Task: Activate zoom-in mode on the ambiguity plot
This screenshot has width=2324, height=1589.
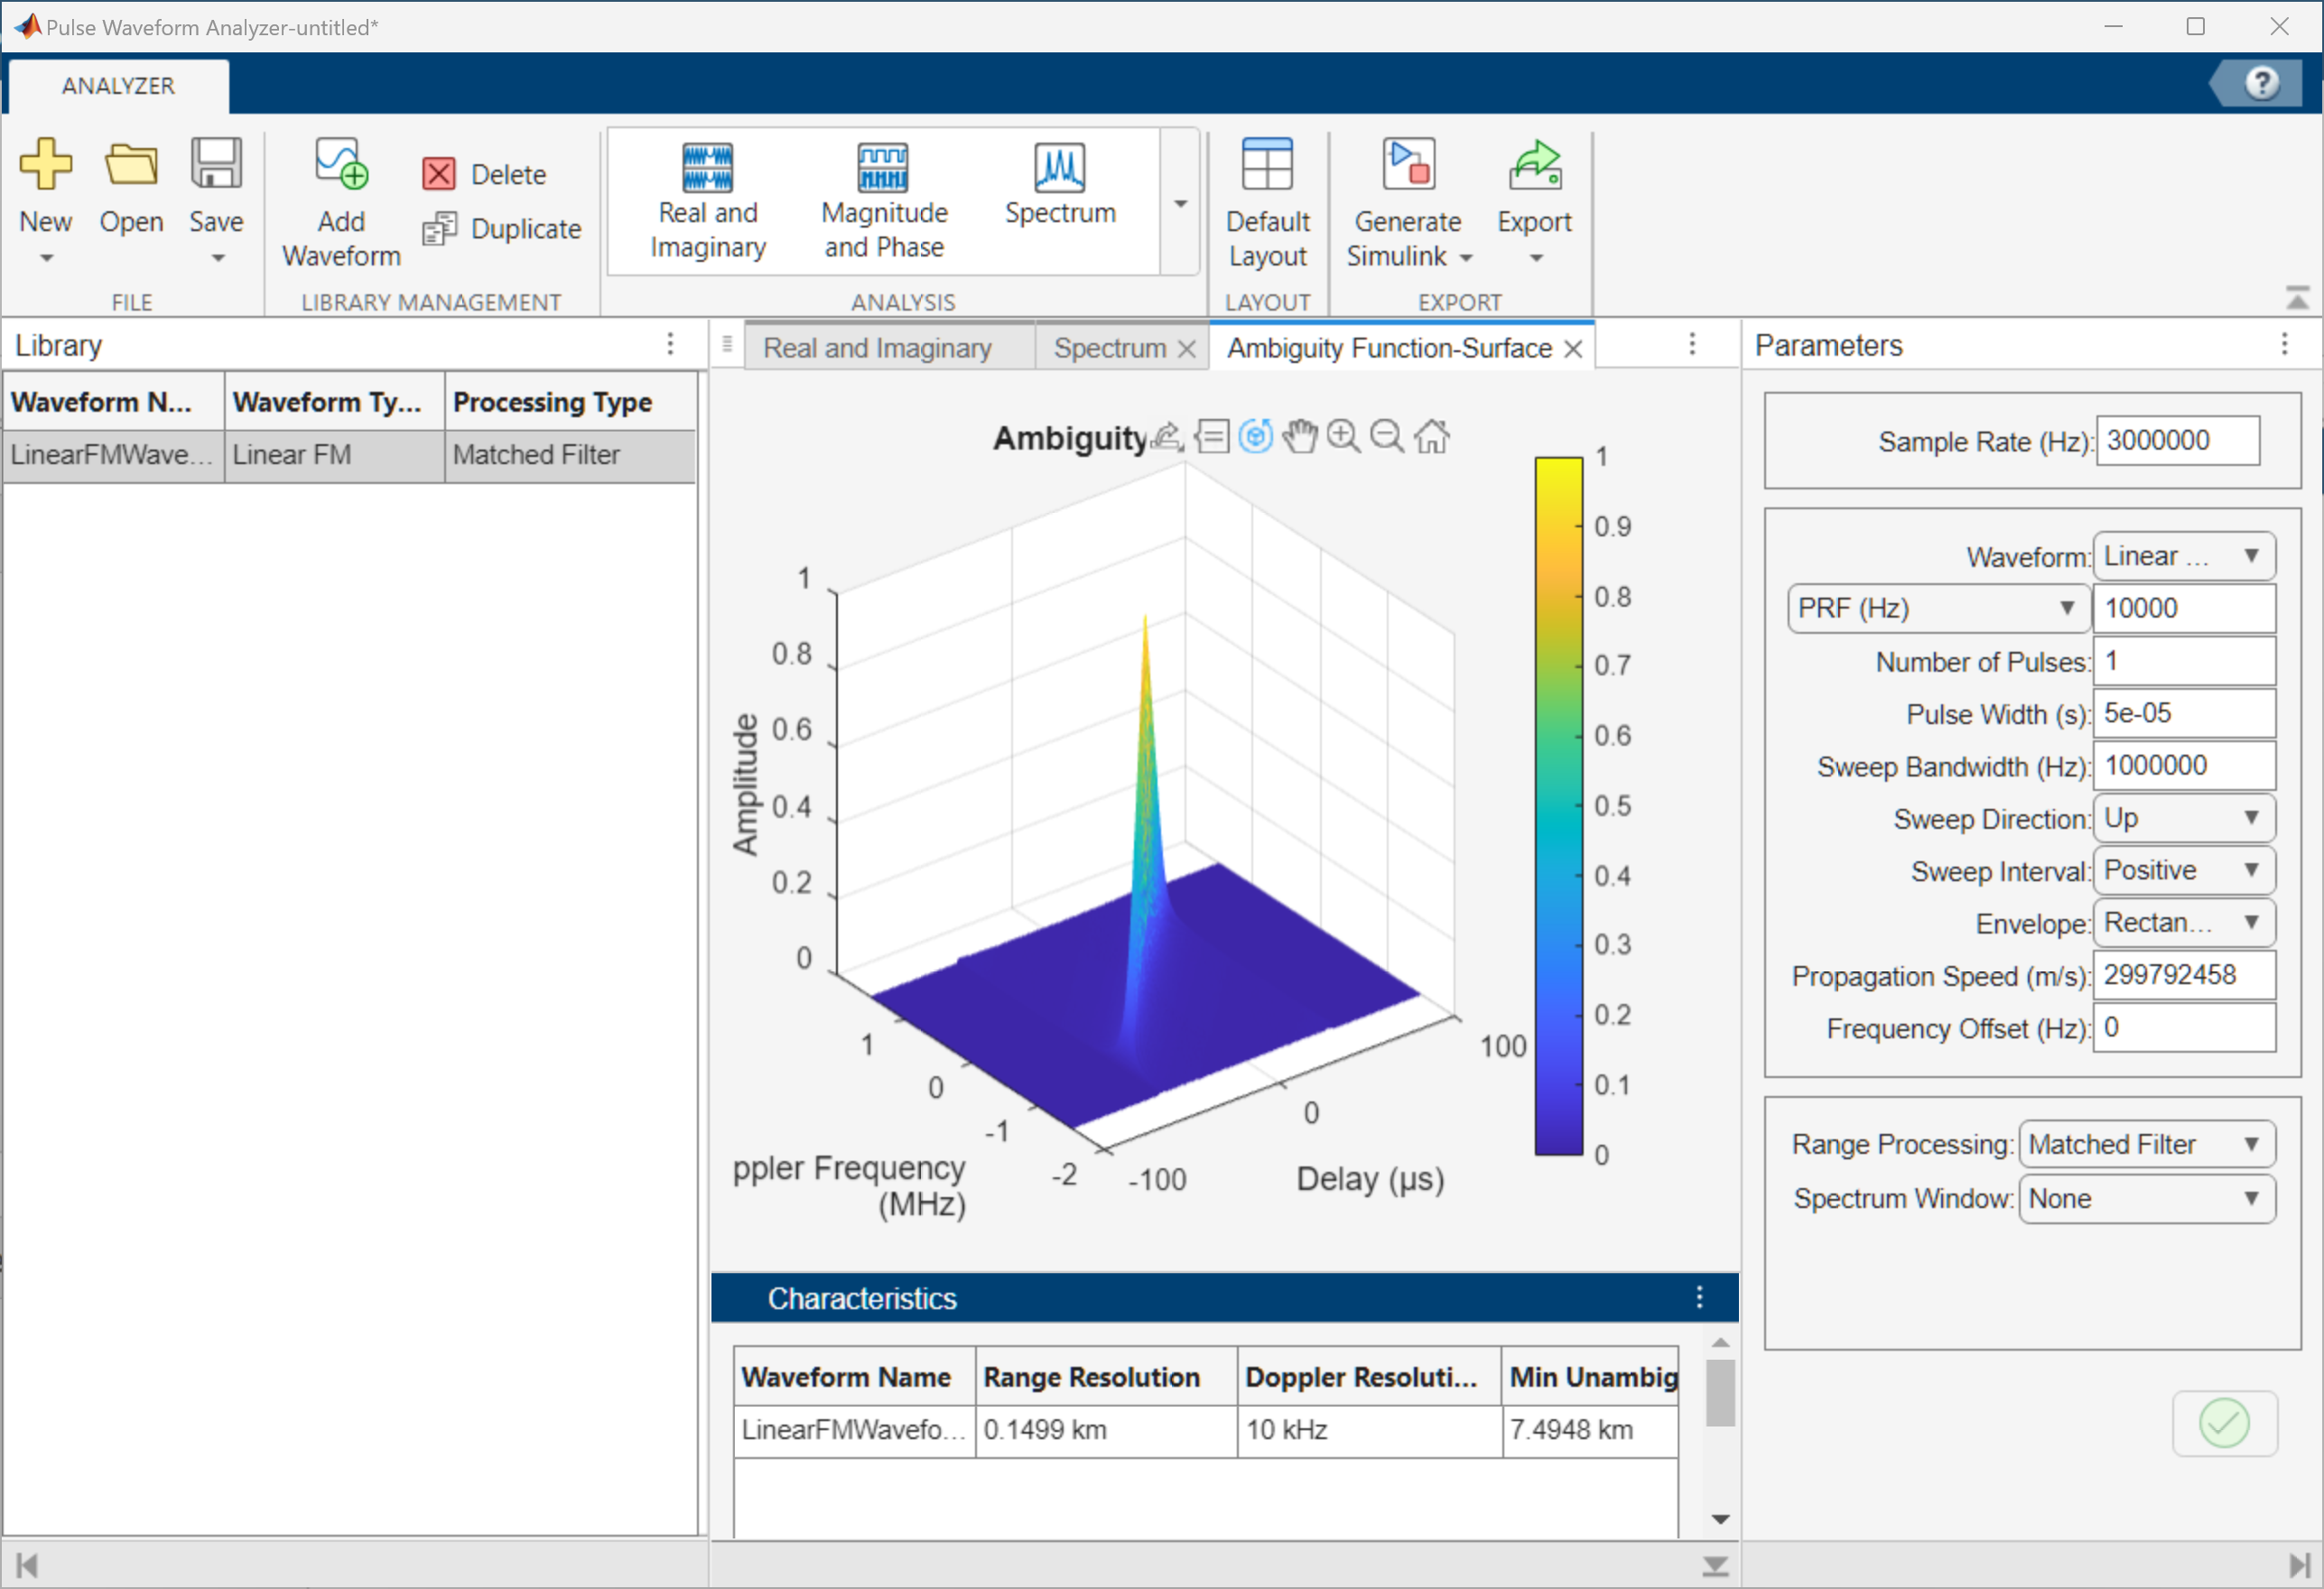Action: click(1343, 436)
